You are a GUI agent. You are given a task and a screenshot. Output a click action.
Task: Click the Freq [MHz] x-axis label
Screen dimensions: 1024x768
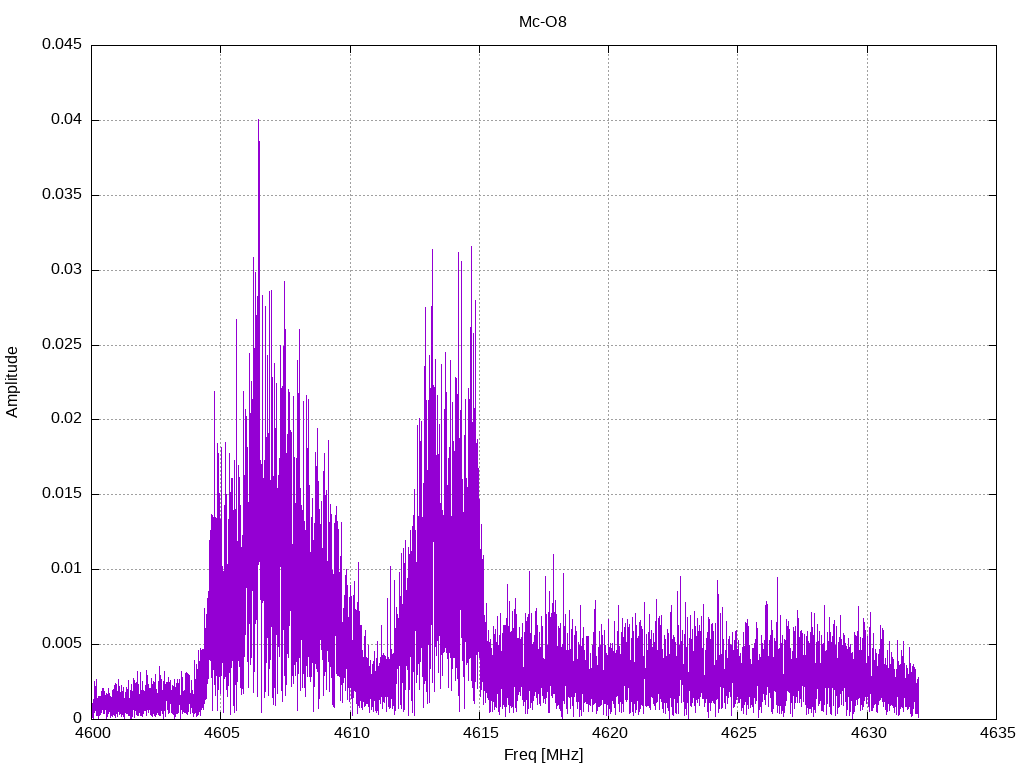[x=543, y=755]
